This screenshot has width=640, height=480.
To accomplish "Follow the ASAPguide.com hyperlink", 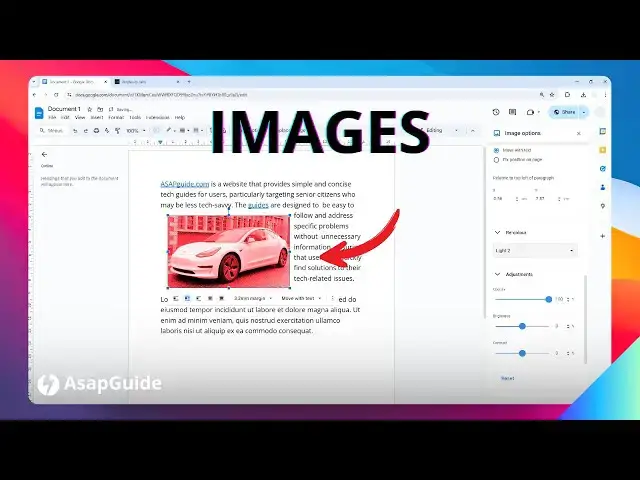I will point(184,184).
